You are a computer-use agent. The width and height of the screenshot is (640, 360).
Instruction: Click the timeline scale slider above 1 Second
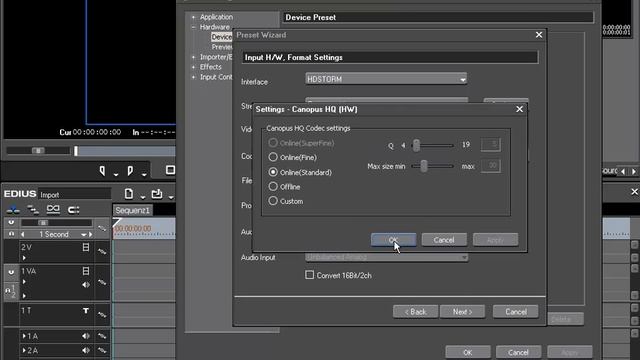pyautogui.click(x=43, y=222)
